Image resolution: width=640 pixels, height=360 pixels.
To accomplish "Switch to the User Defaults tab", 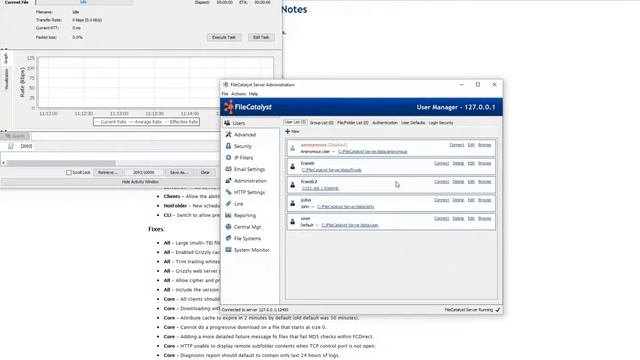I will [x=413, y=122].
